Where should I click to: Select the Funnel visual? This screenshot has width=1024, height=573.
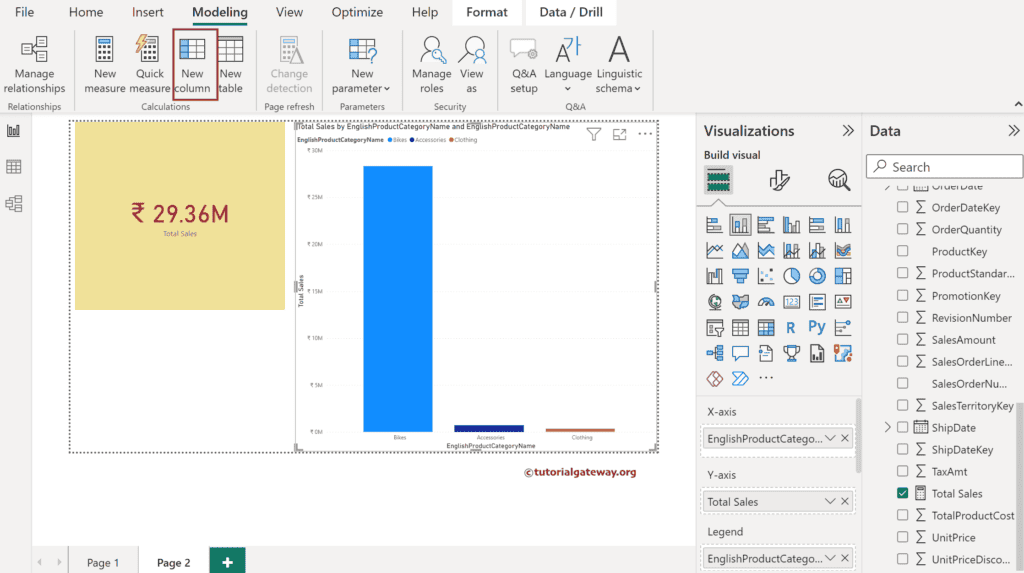pos(740,276)
